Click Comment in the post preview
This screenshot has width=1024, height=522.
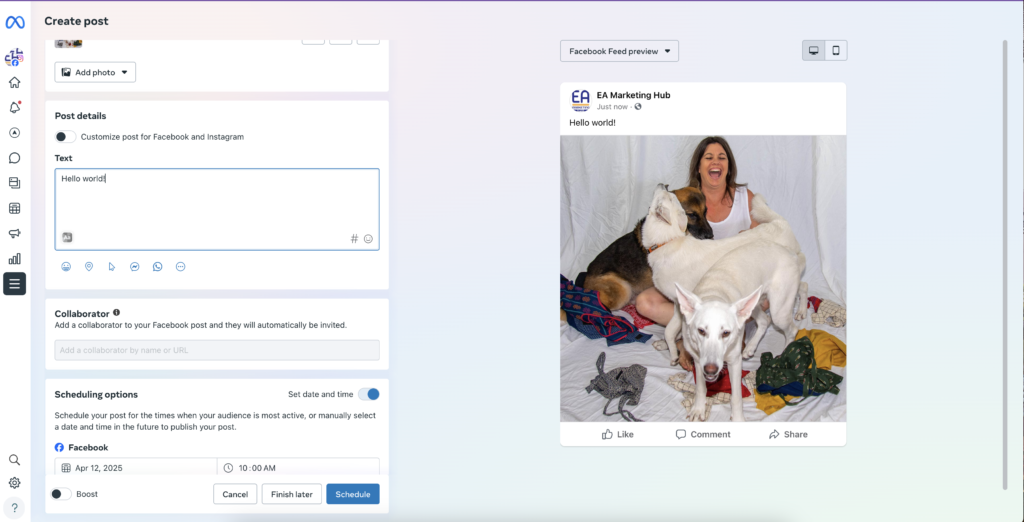[x=703, y=434]
